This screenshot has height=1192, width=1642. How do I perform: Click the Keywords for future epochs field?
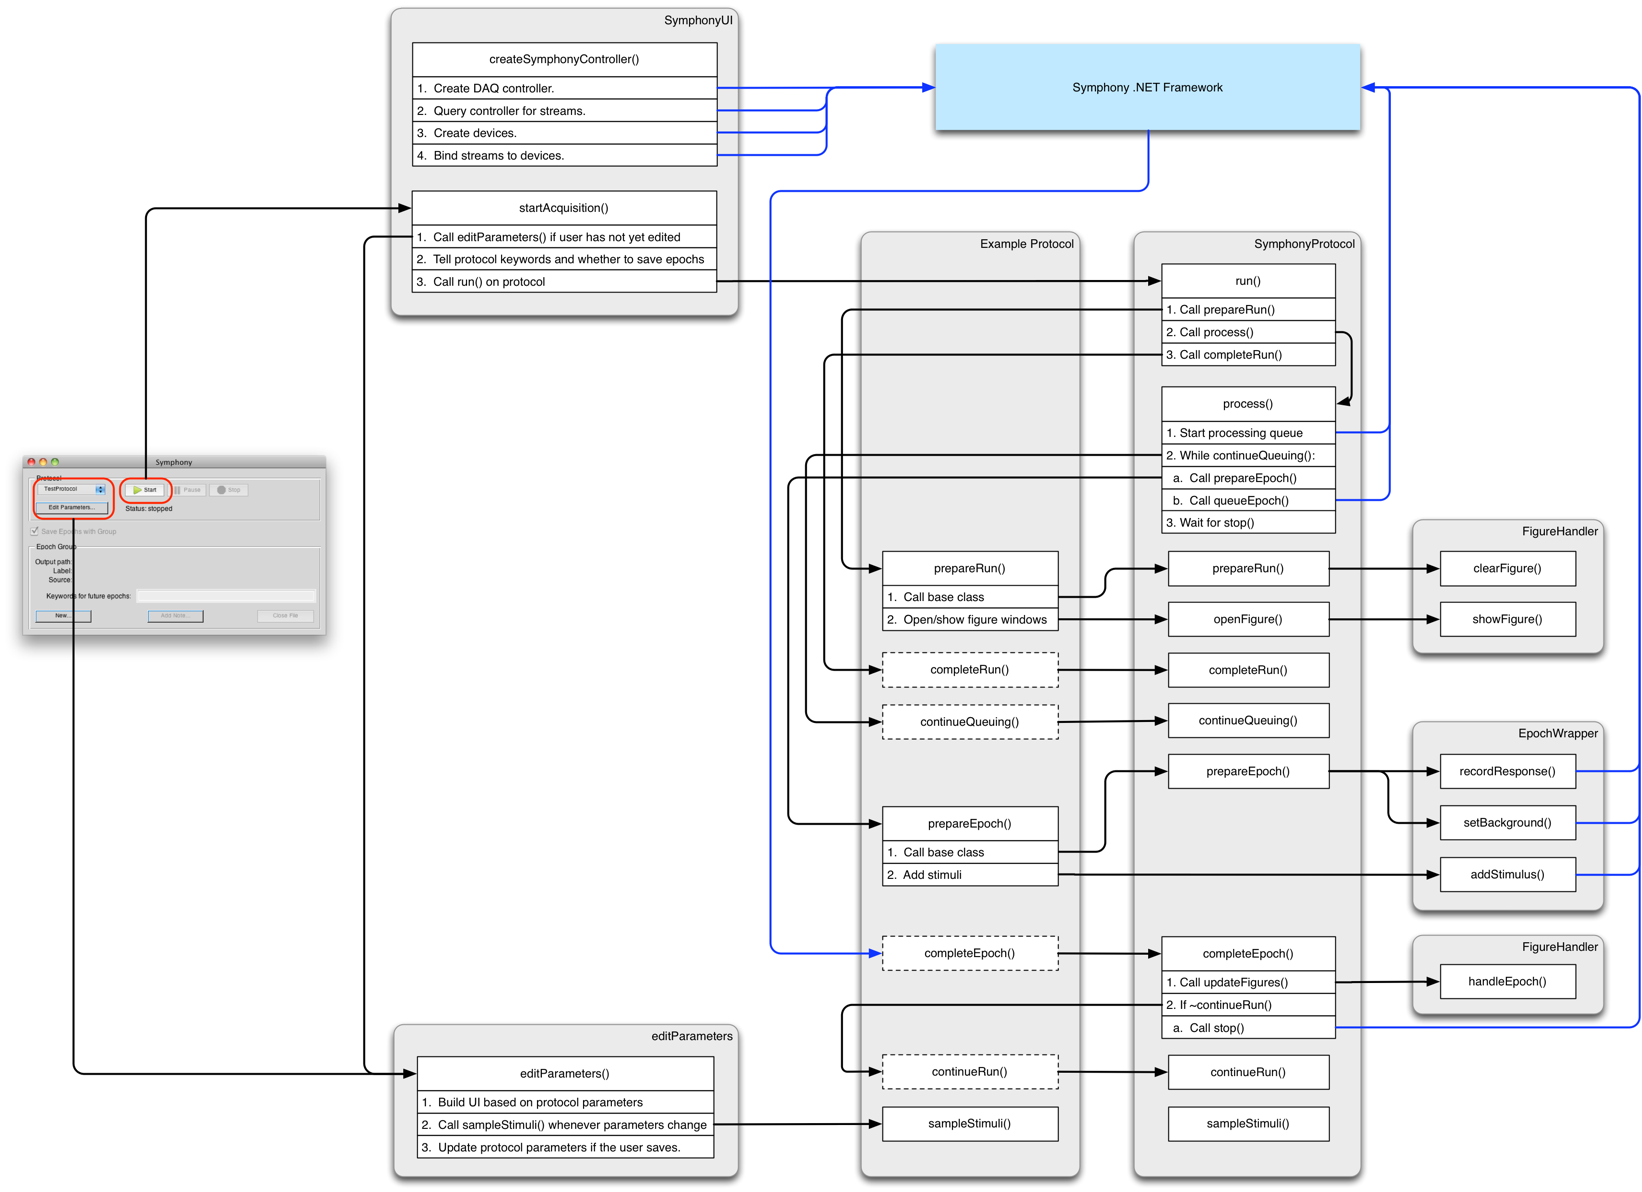pyautogui.click(x=226, y=596)
